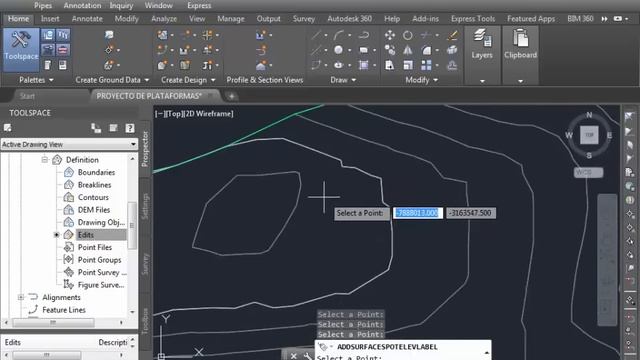Screen dimensions: 640x360
Task: Click the ViewCube North compass label
Action: click(x=589, y=115)
